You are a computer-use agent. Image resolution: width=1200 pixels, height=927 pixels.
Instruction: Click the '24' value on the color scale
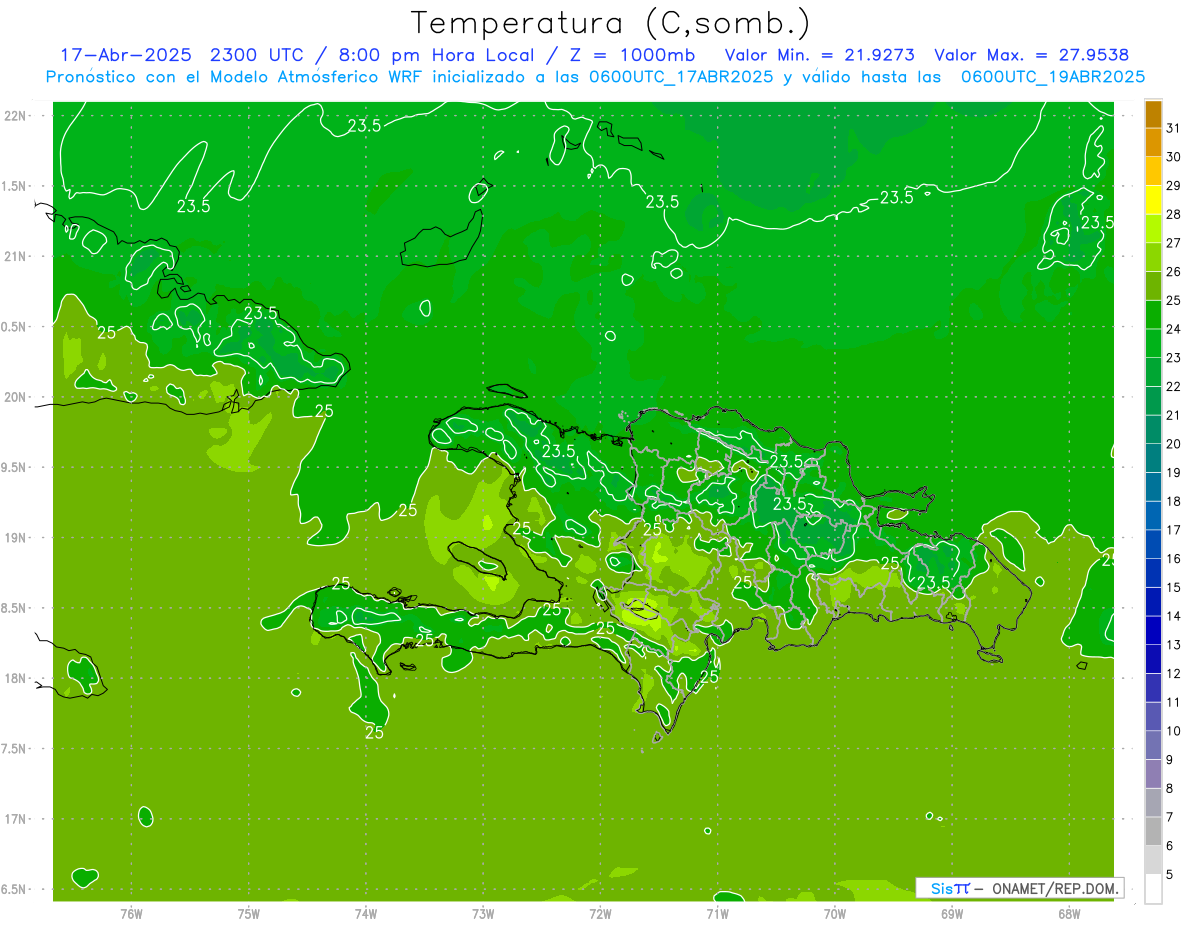(x=1173, y=329)
